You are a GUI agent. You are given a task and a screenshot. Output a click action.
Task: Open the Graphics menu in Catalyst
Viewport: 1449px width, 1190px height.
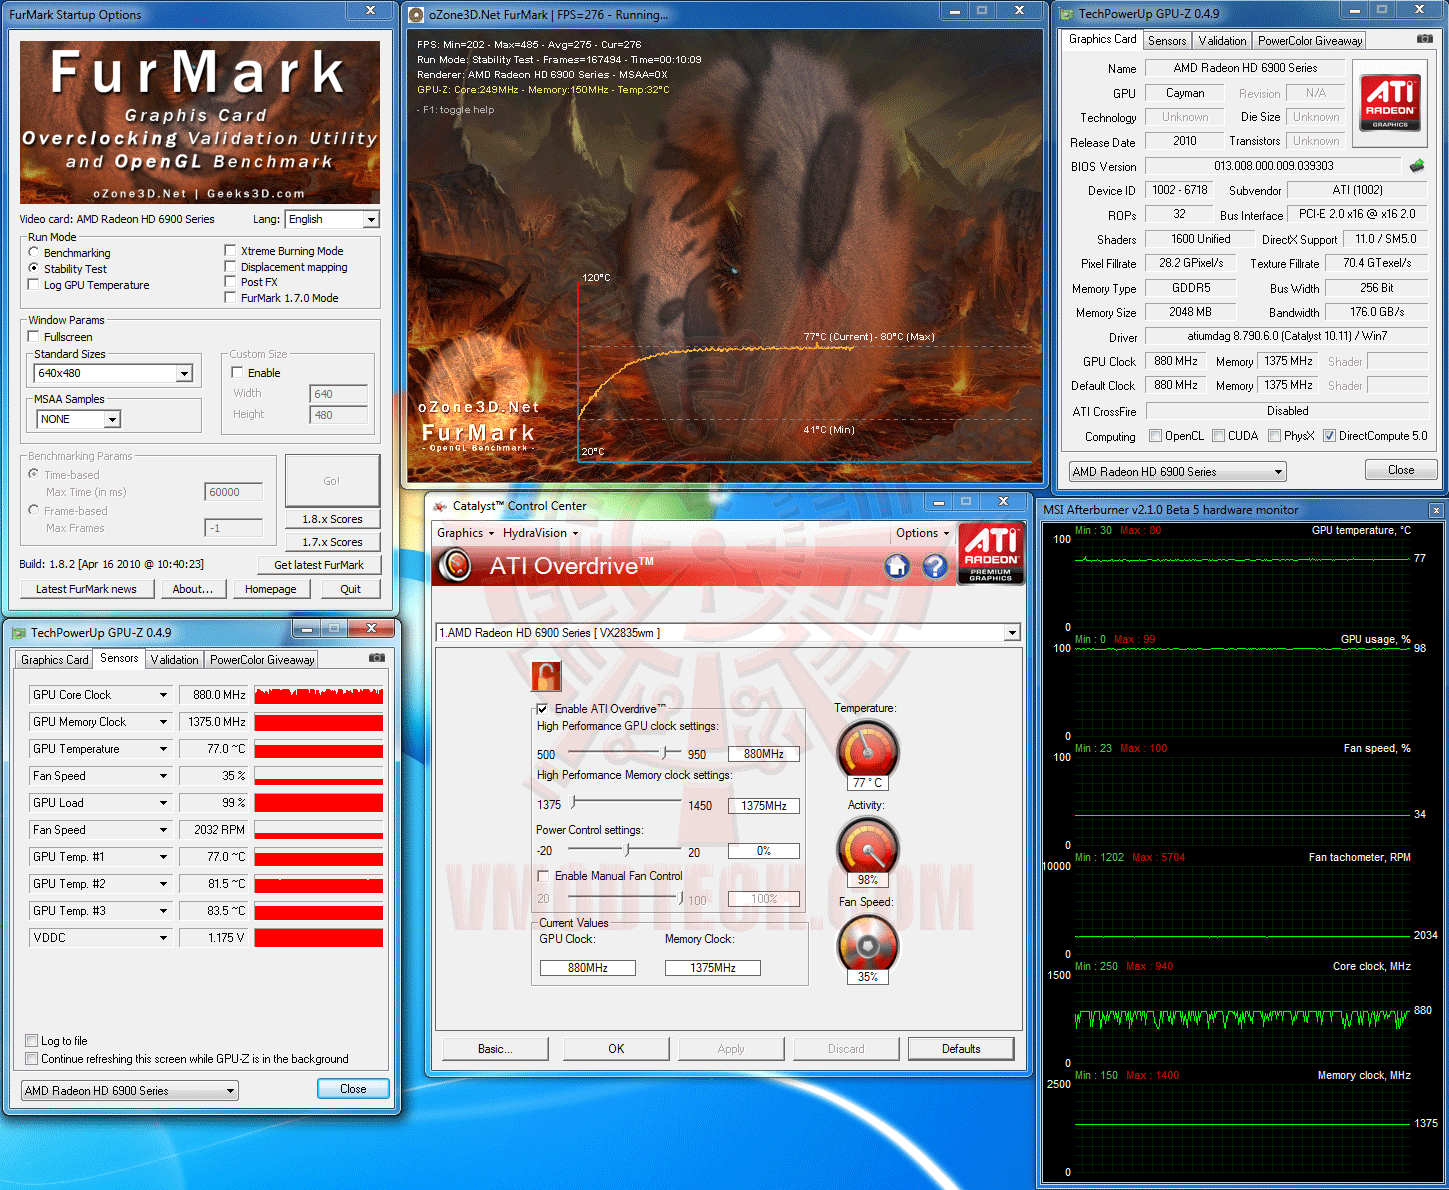[465, 533]
